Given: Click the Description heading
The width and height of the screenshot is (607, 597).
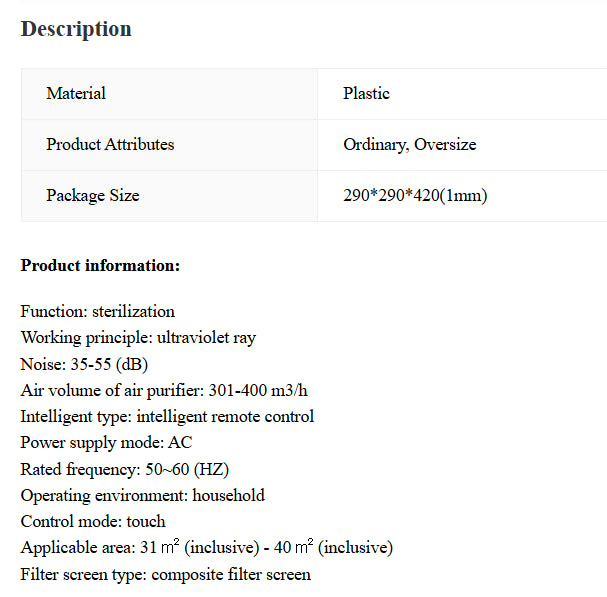Looking at the screenshot, I should coord(76,29).
